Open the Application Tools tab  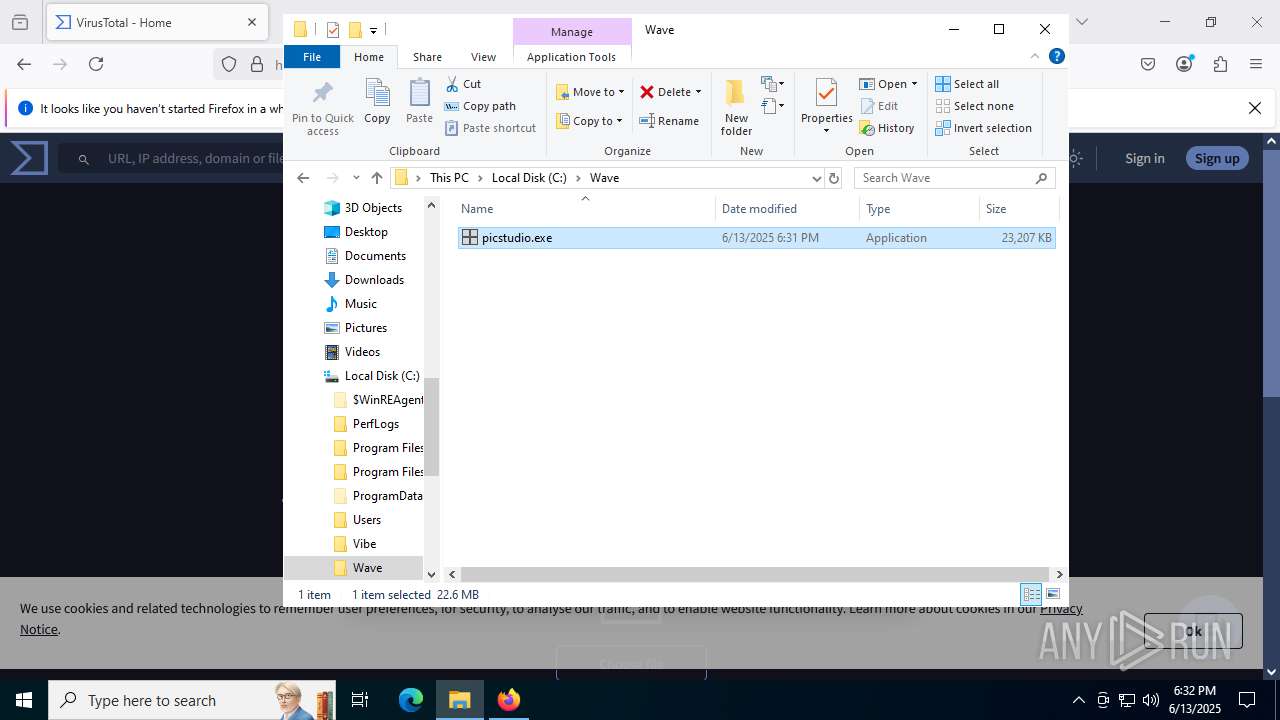tap(571, 57)
